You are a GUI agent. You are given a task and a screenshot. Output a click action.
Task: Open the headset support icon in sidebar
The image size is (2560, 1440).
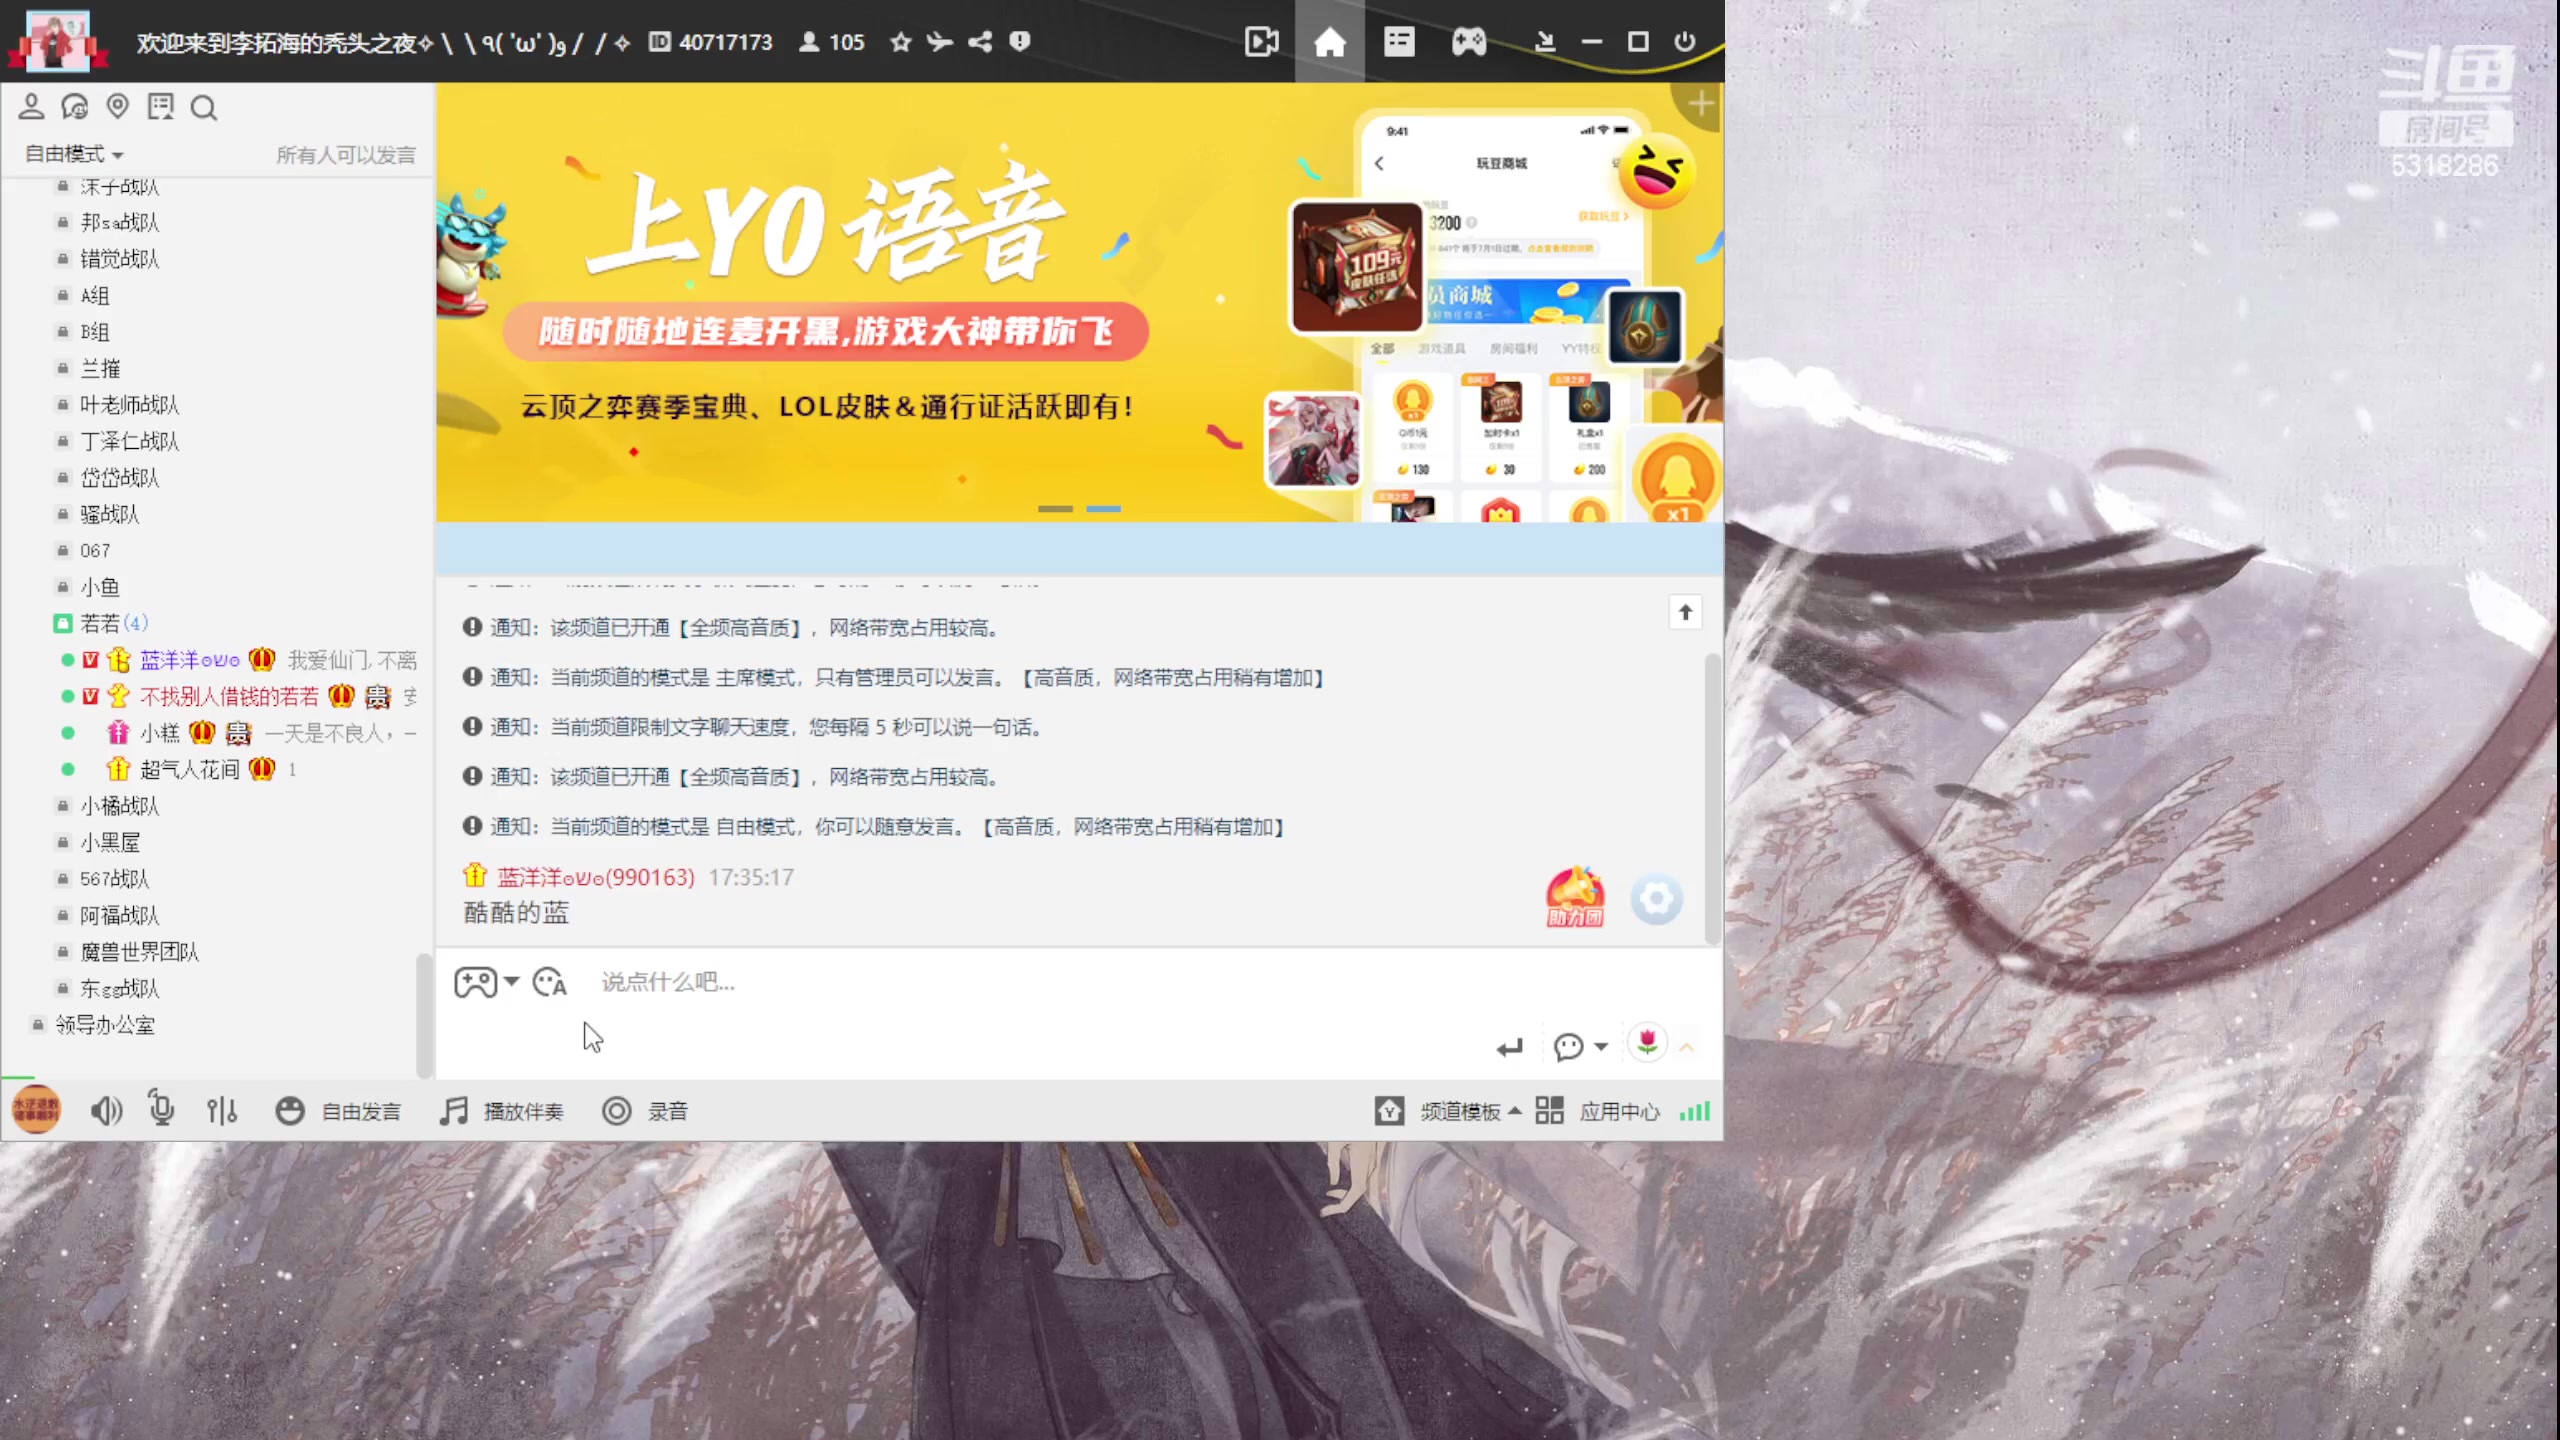(x=74, y=106)
